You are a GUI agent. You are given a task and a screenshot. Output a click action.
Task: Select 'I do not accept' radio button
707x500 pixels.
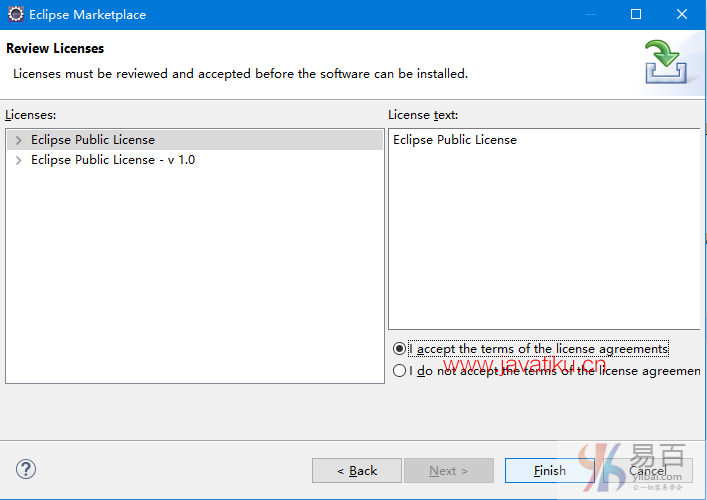[399, 371]
